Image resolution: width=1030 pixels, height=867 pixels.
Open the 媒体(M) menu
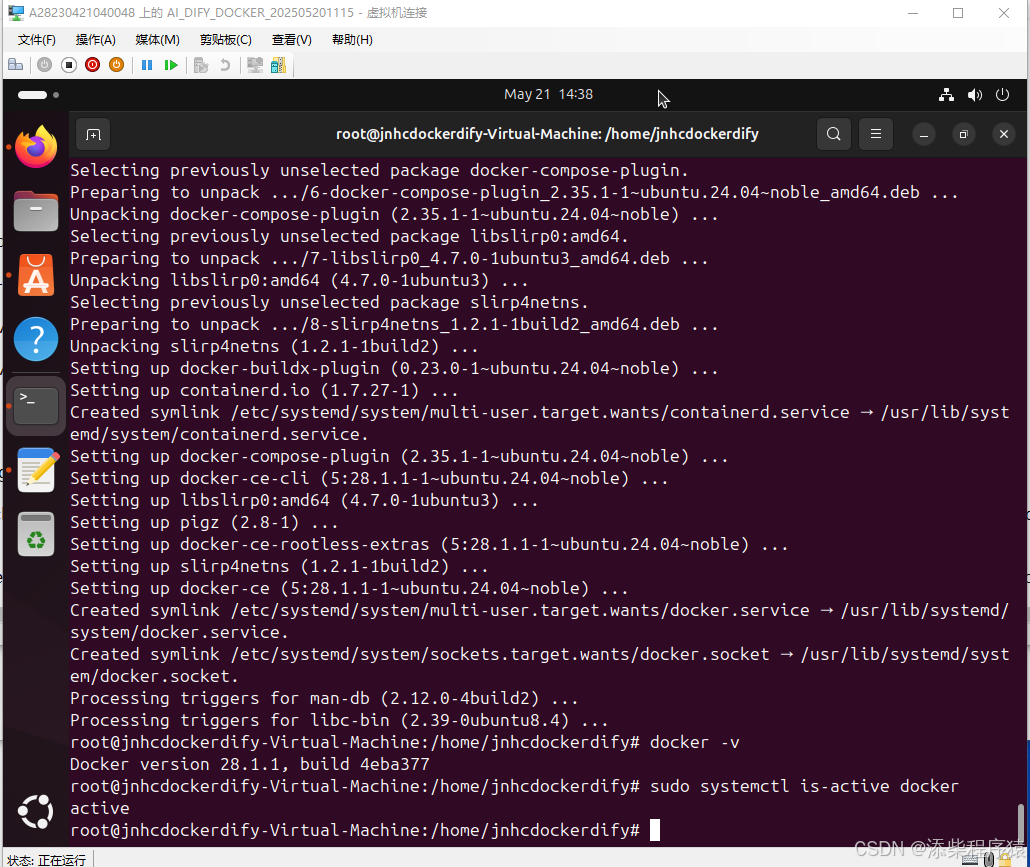click(158, 40)
